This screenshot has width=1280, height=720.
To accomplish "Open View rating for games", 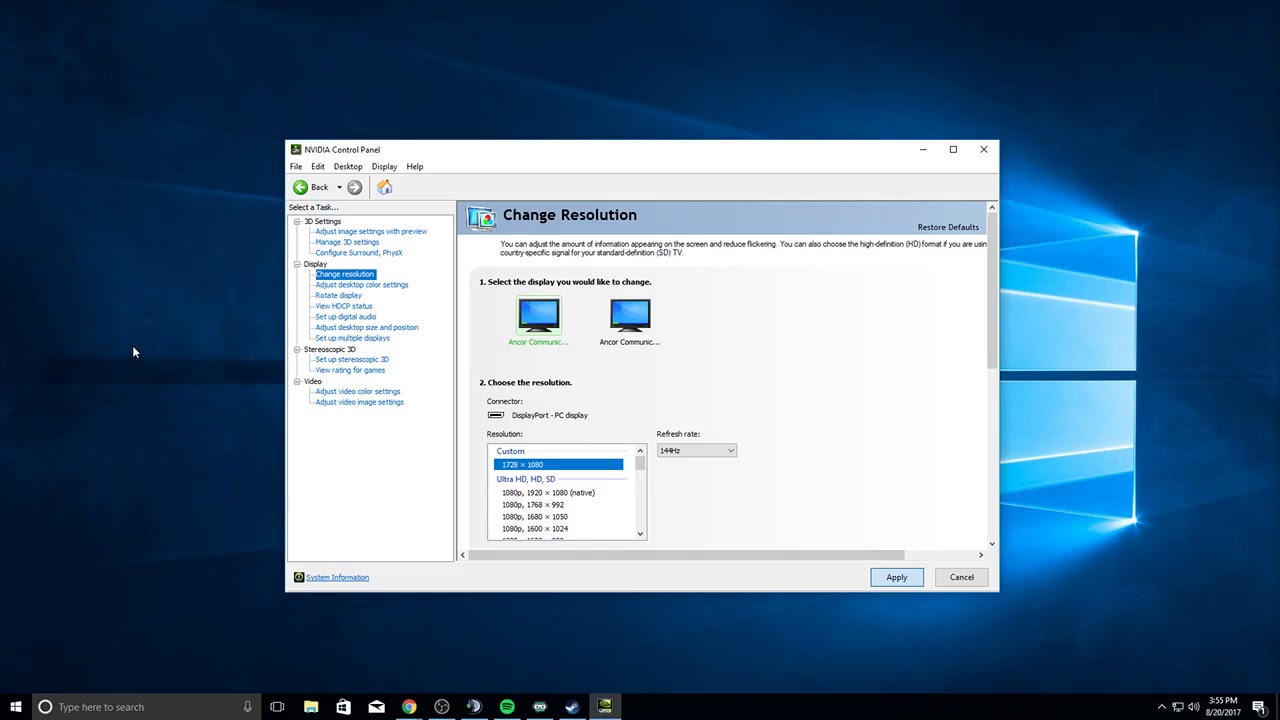I will [350, 370].
